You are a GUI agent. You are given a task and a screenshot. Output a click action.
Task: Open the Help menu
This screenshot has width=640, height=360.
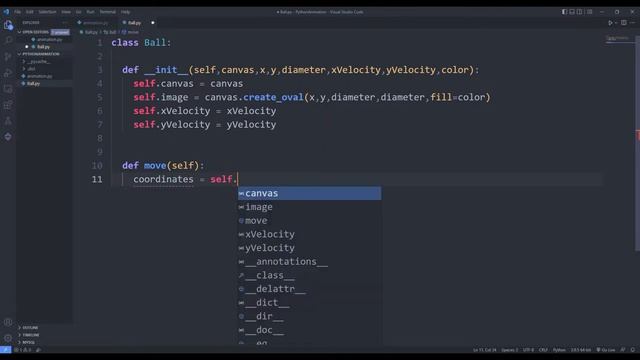[125, 12]
